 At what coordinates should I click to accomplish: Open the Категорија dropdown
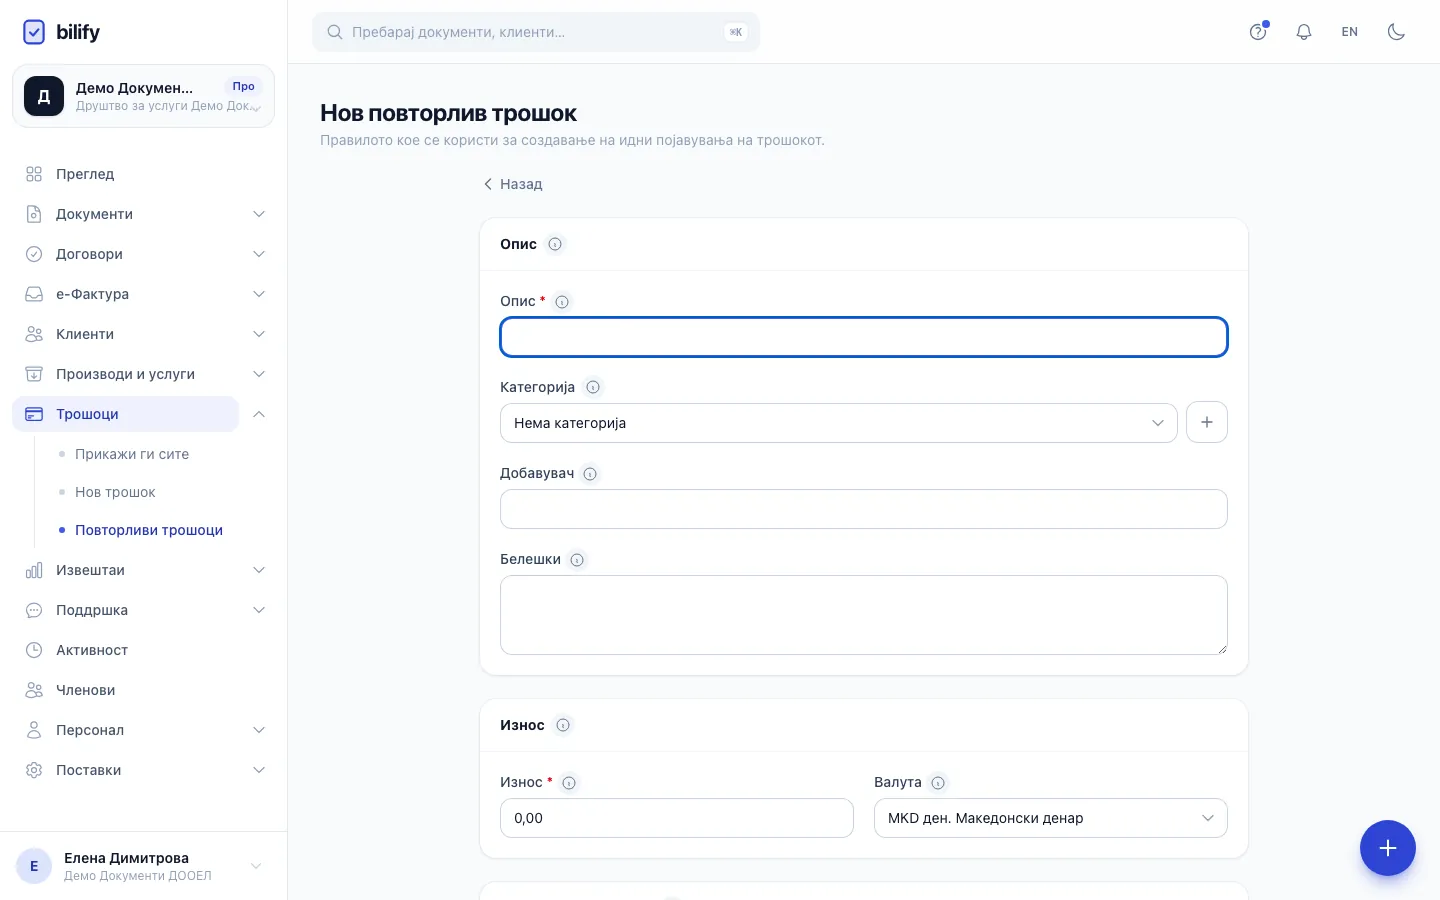coord(838,423)
